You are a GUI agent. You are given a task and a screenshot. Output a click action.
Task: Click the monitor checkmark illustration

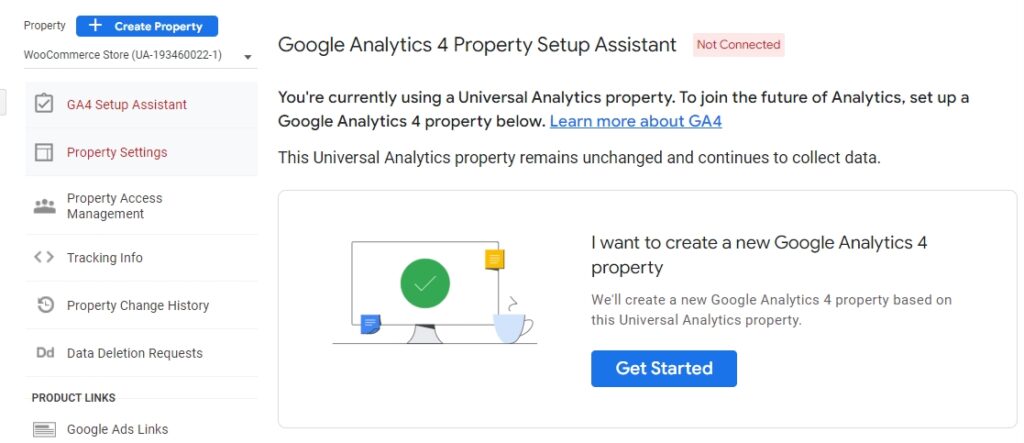[x=425, y=285]
